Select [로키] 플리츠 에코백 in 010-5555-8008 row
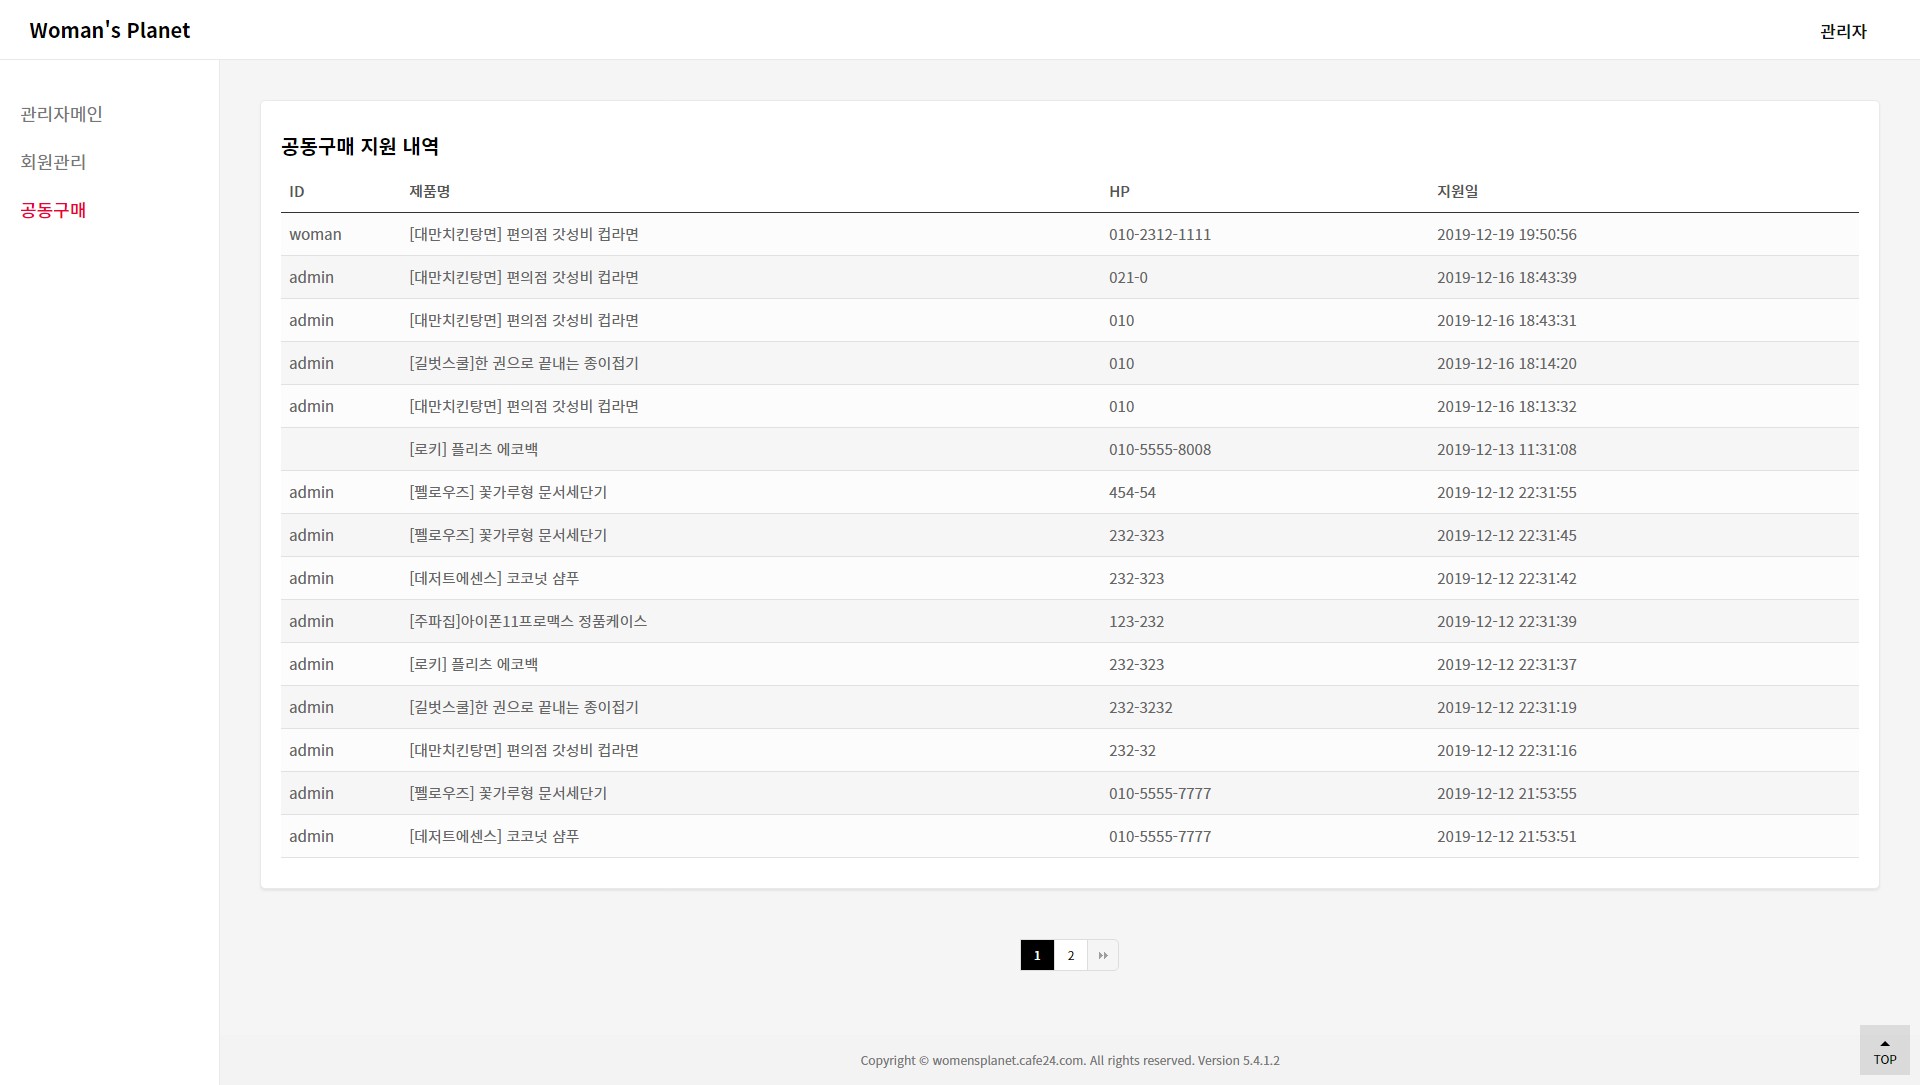This screenshot has width=1920, height=1085. (474, 450)
